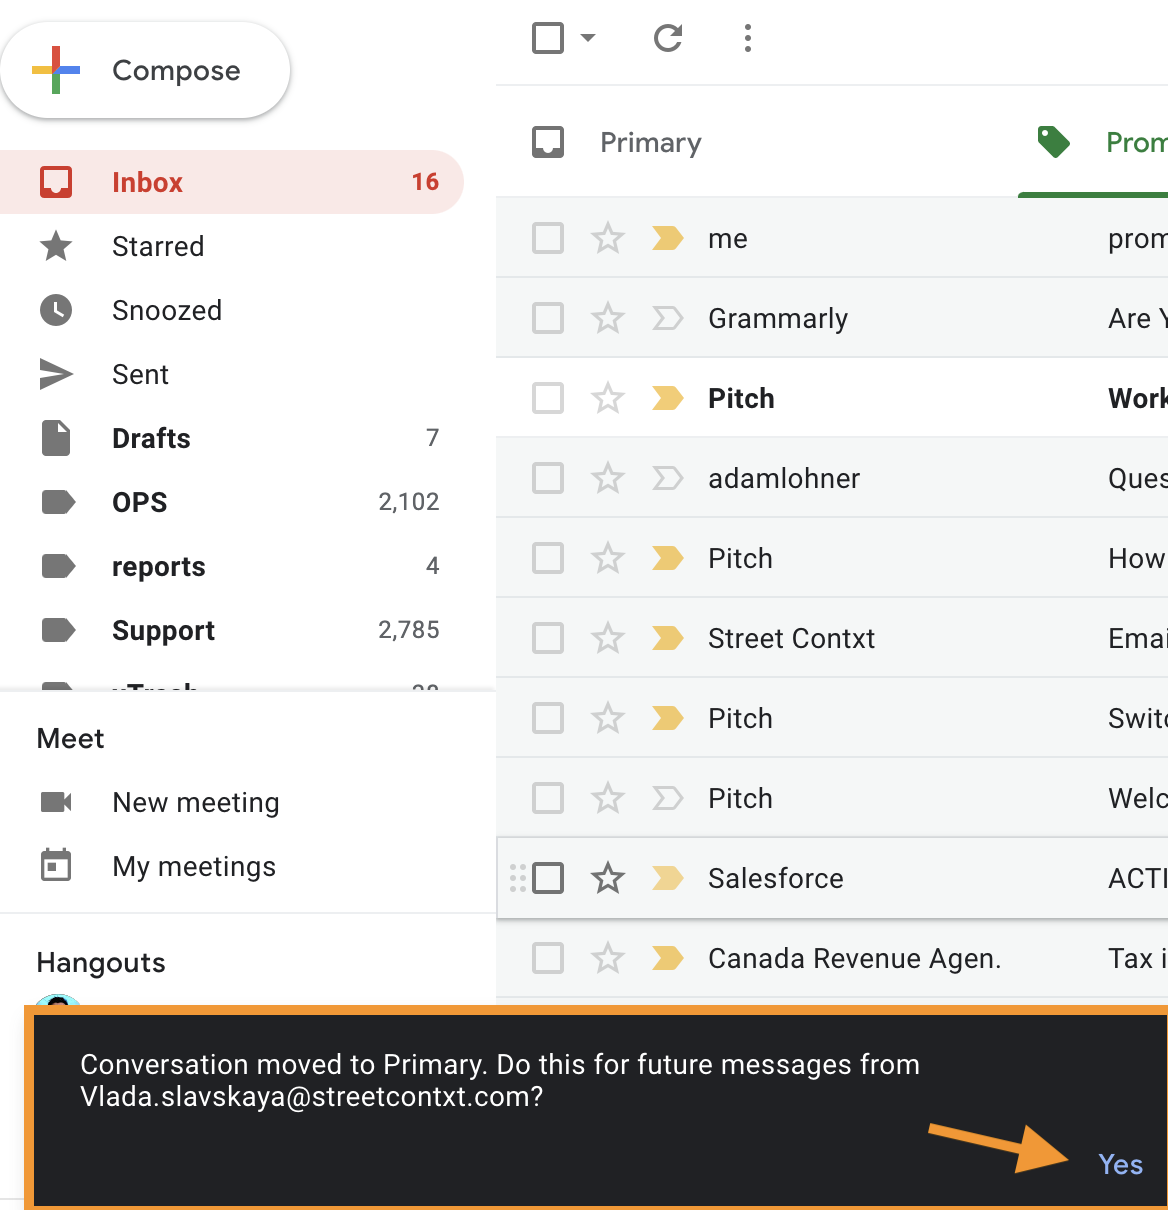The width and height of the screenshot is (1168, 1210).
Task: Tick the select-all checkbox in the toolbar
Action: click(548, 38)
